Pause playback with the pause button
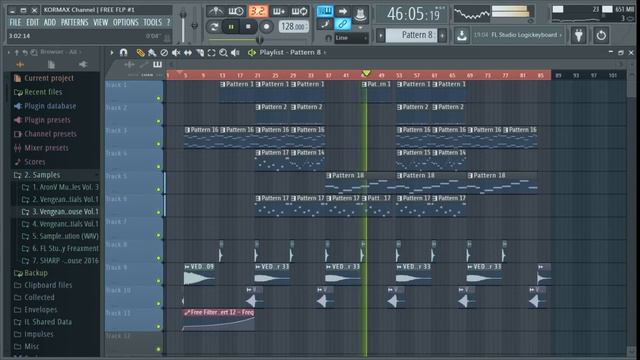 coord(231,27)
